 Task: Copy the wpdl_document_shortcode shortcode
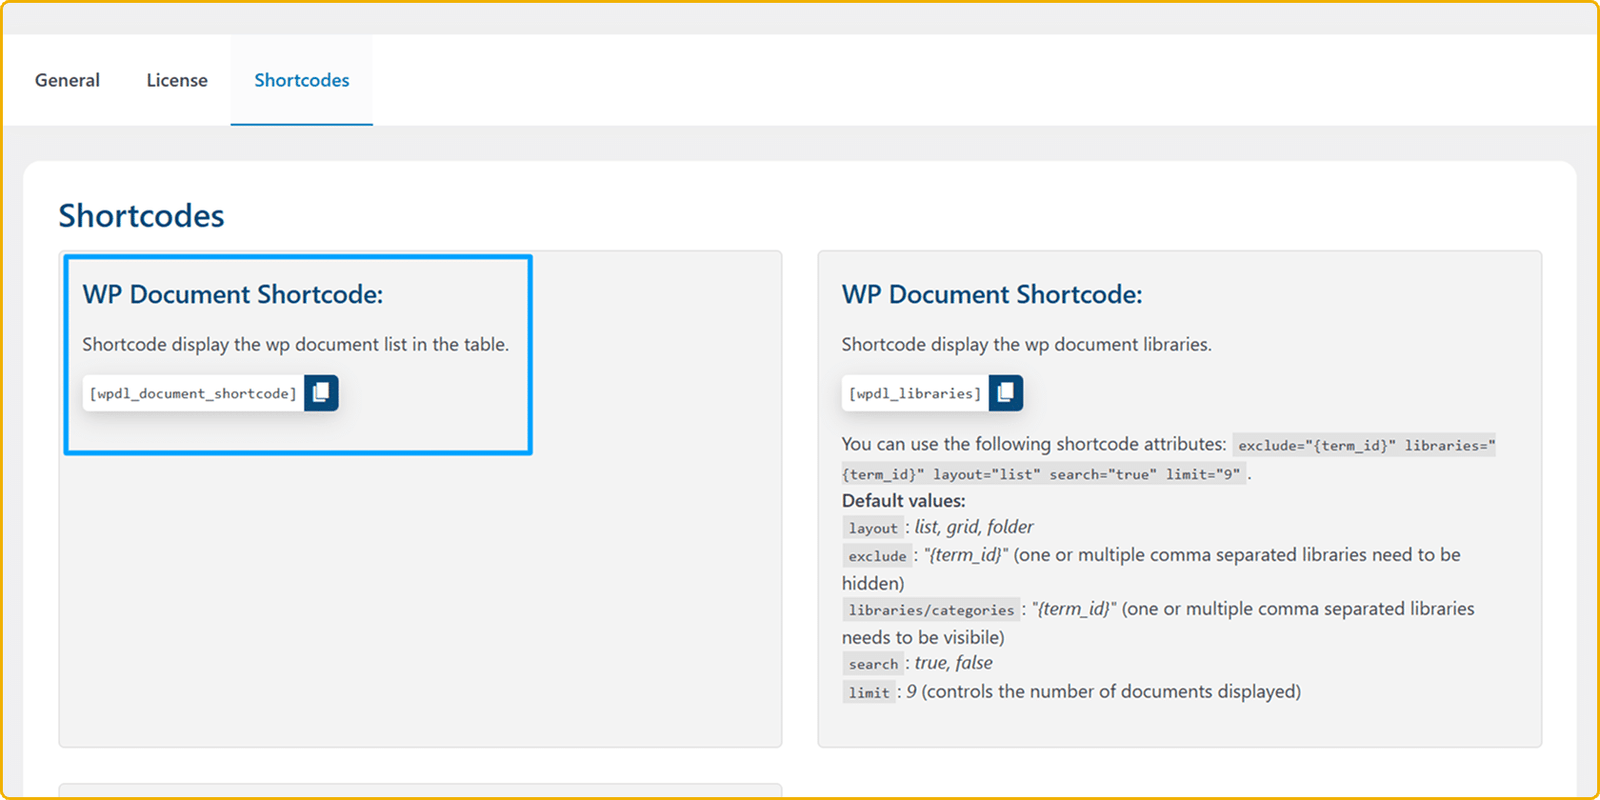point(321,393)
